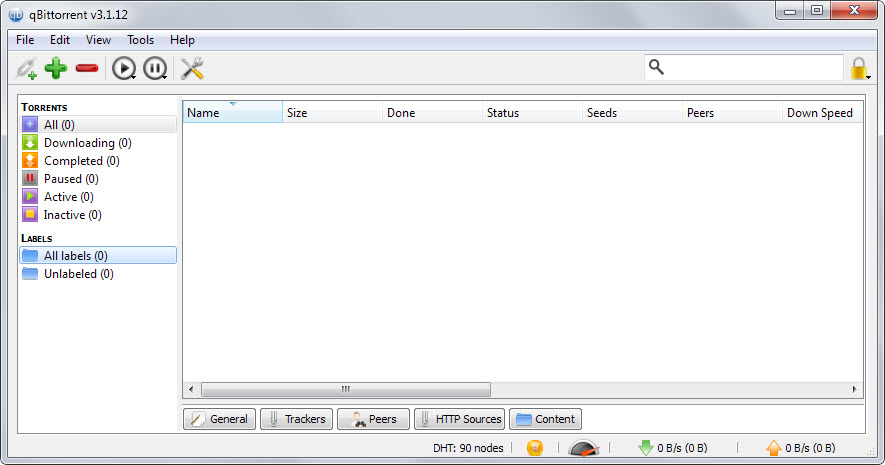
Task: Open the File menu
Action: 25,40
